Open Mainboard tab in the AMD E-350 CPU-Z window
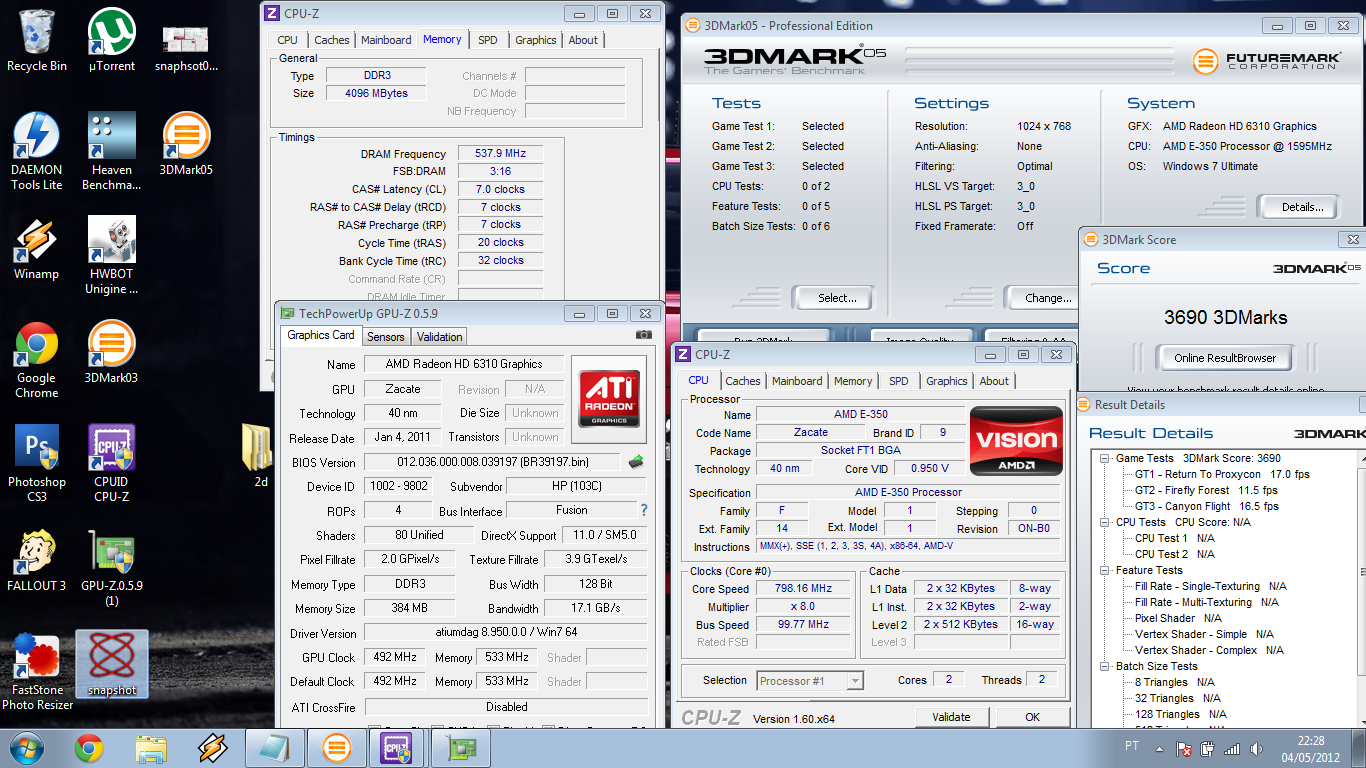1366x768 pixels. point(797,381)
